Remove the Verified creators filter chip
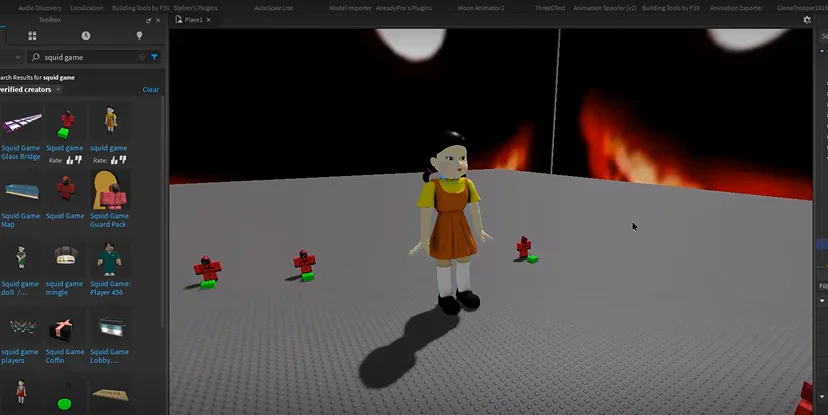This screenshot has height=415, width=828. (x=58, y=89)
